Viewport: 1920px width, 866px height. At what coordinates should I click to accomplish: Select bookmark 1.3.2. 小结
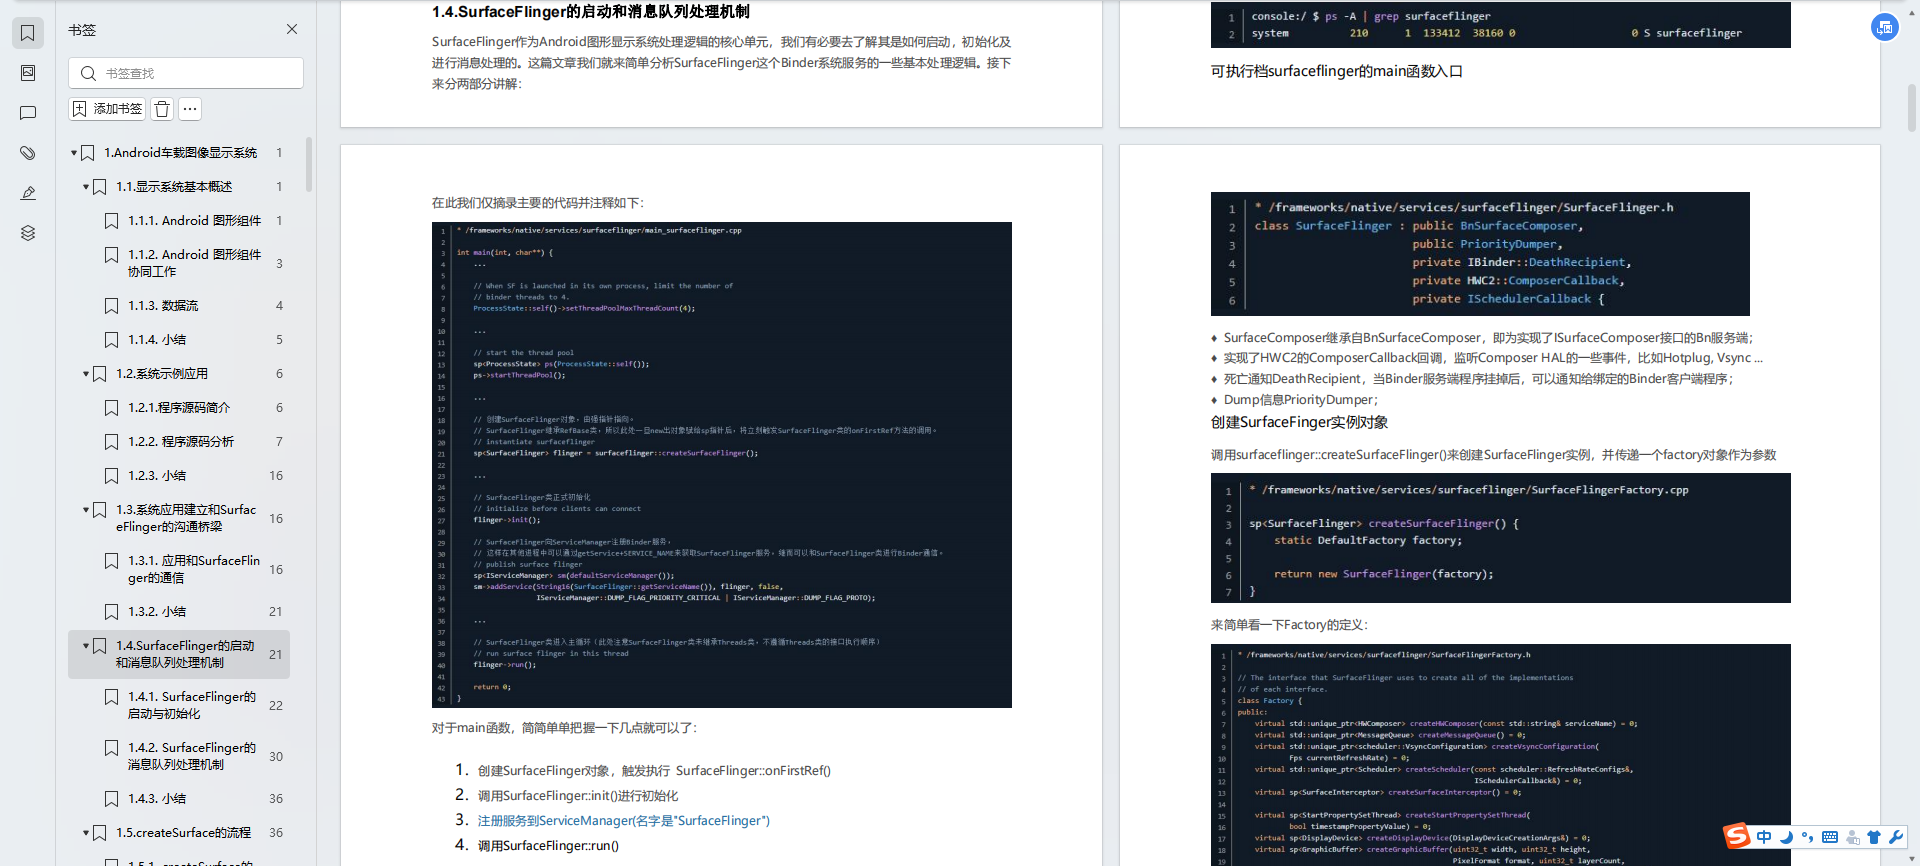pyautogui.click(x=157, y=612)
